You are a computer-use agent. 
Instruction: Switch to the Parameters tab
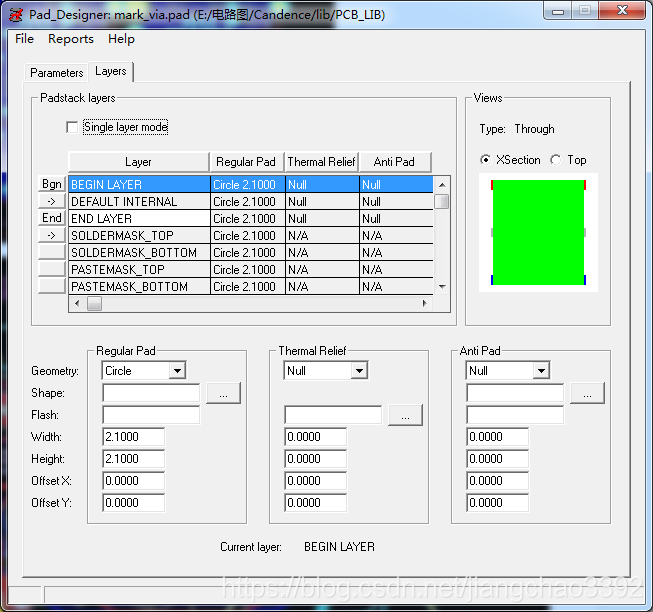[x=57, y=73]
